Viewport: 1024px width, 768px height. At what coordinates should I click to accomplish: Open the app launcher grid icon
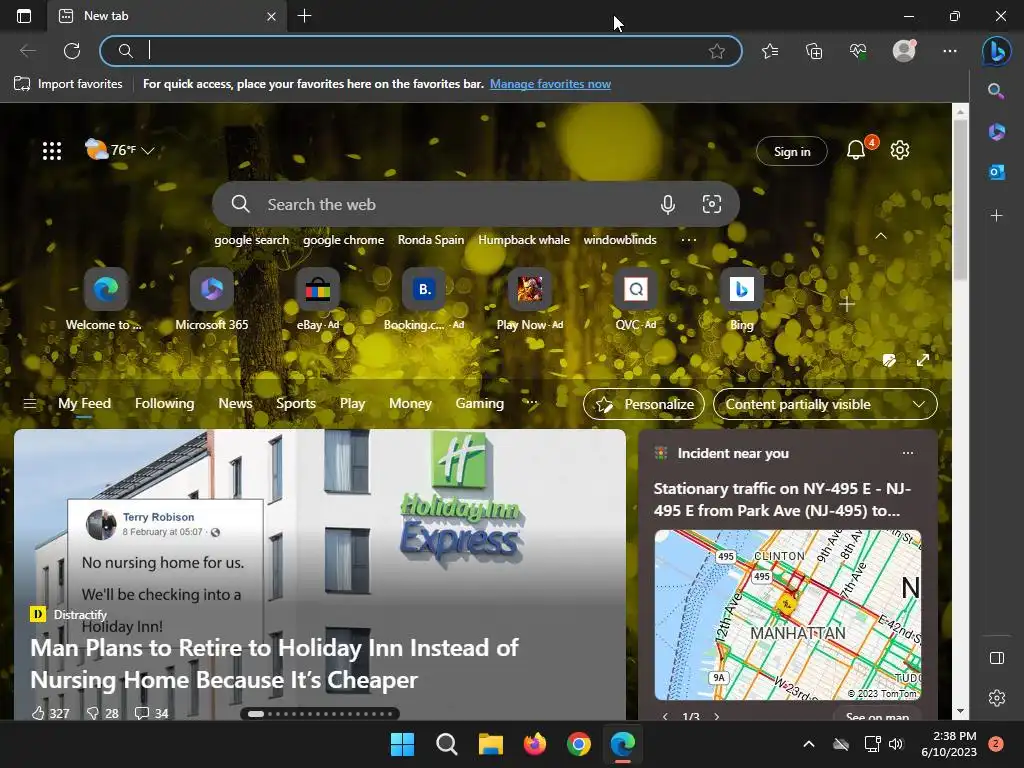[52, 151]
